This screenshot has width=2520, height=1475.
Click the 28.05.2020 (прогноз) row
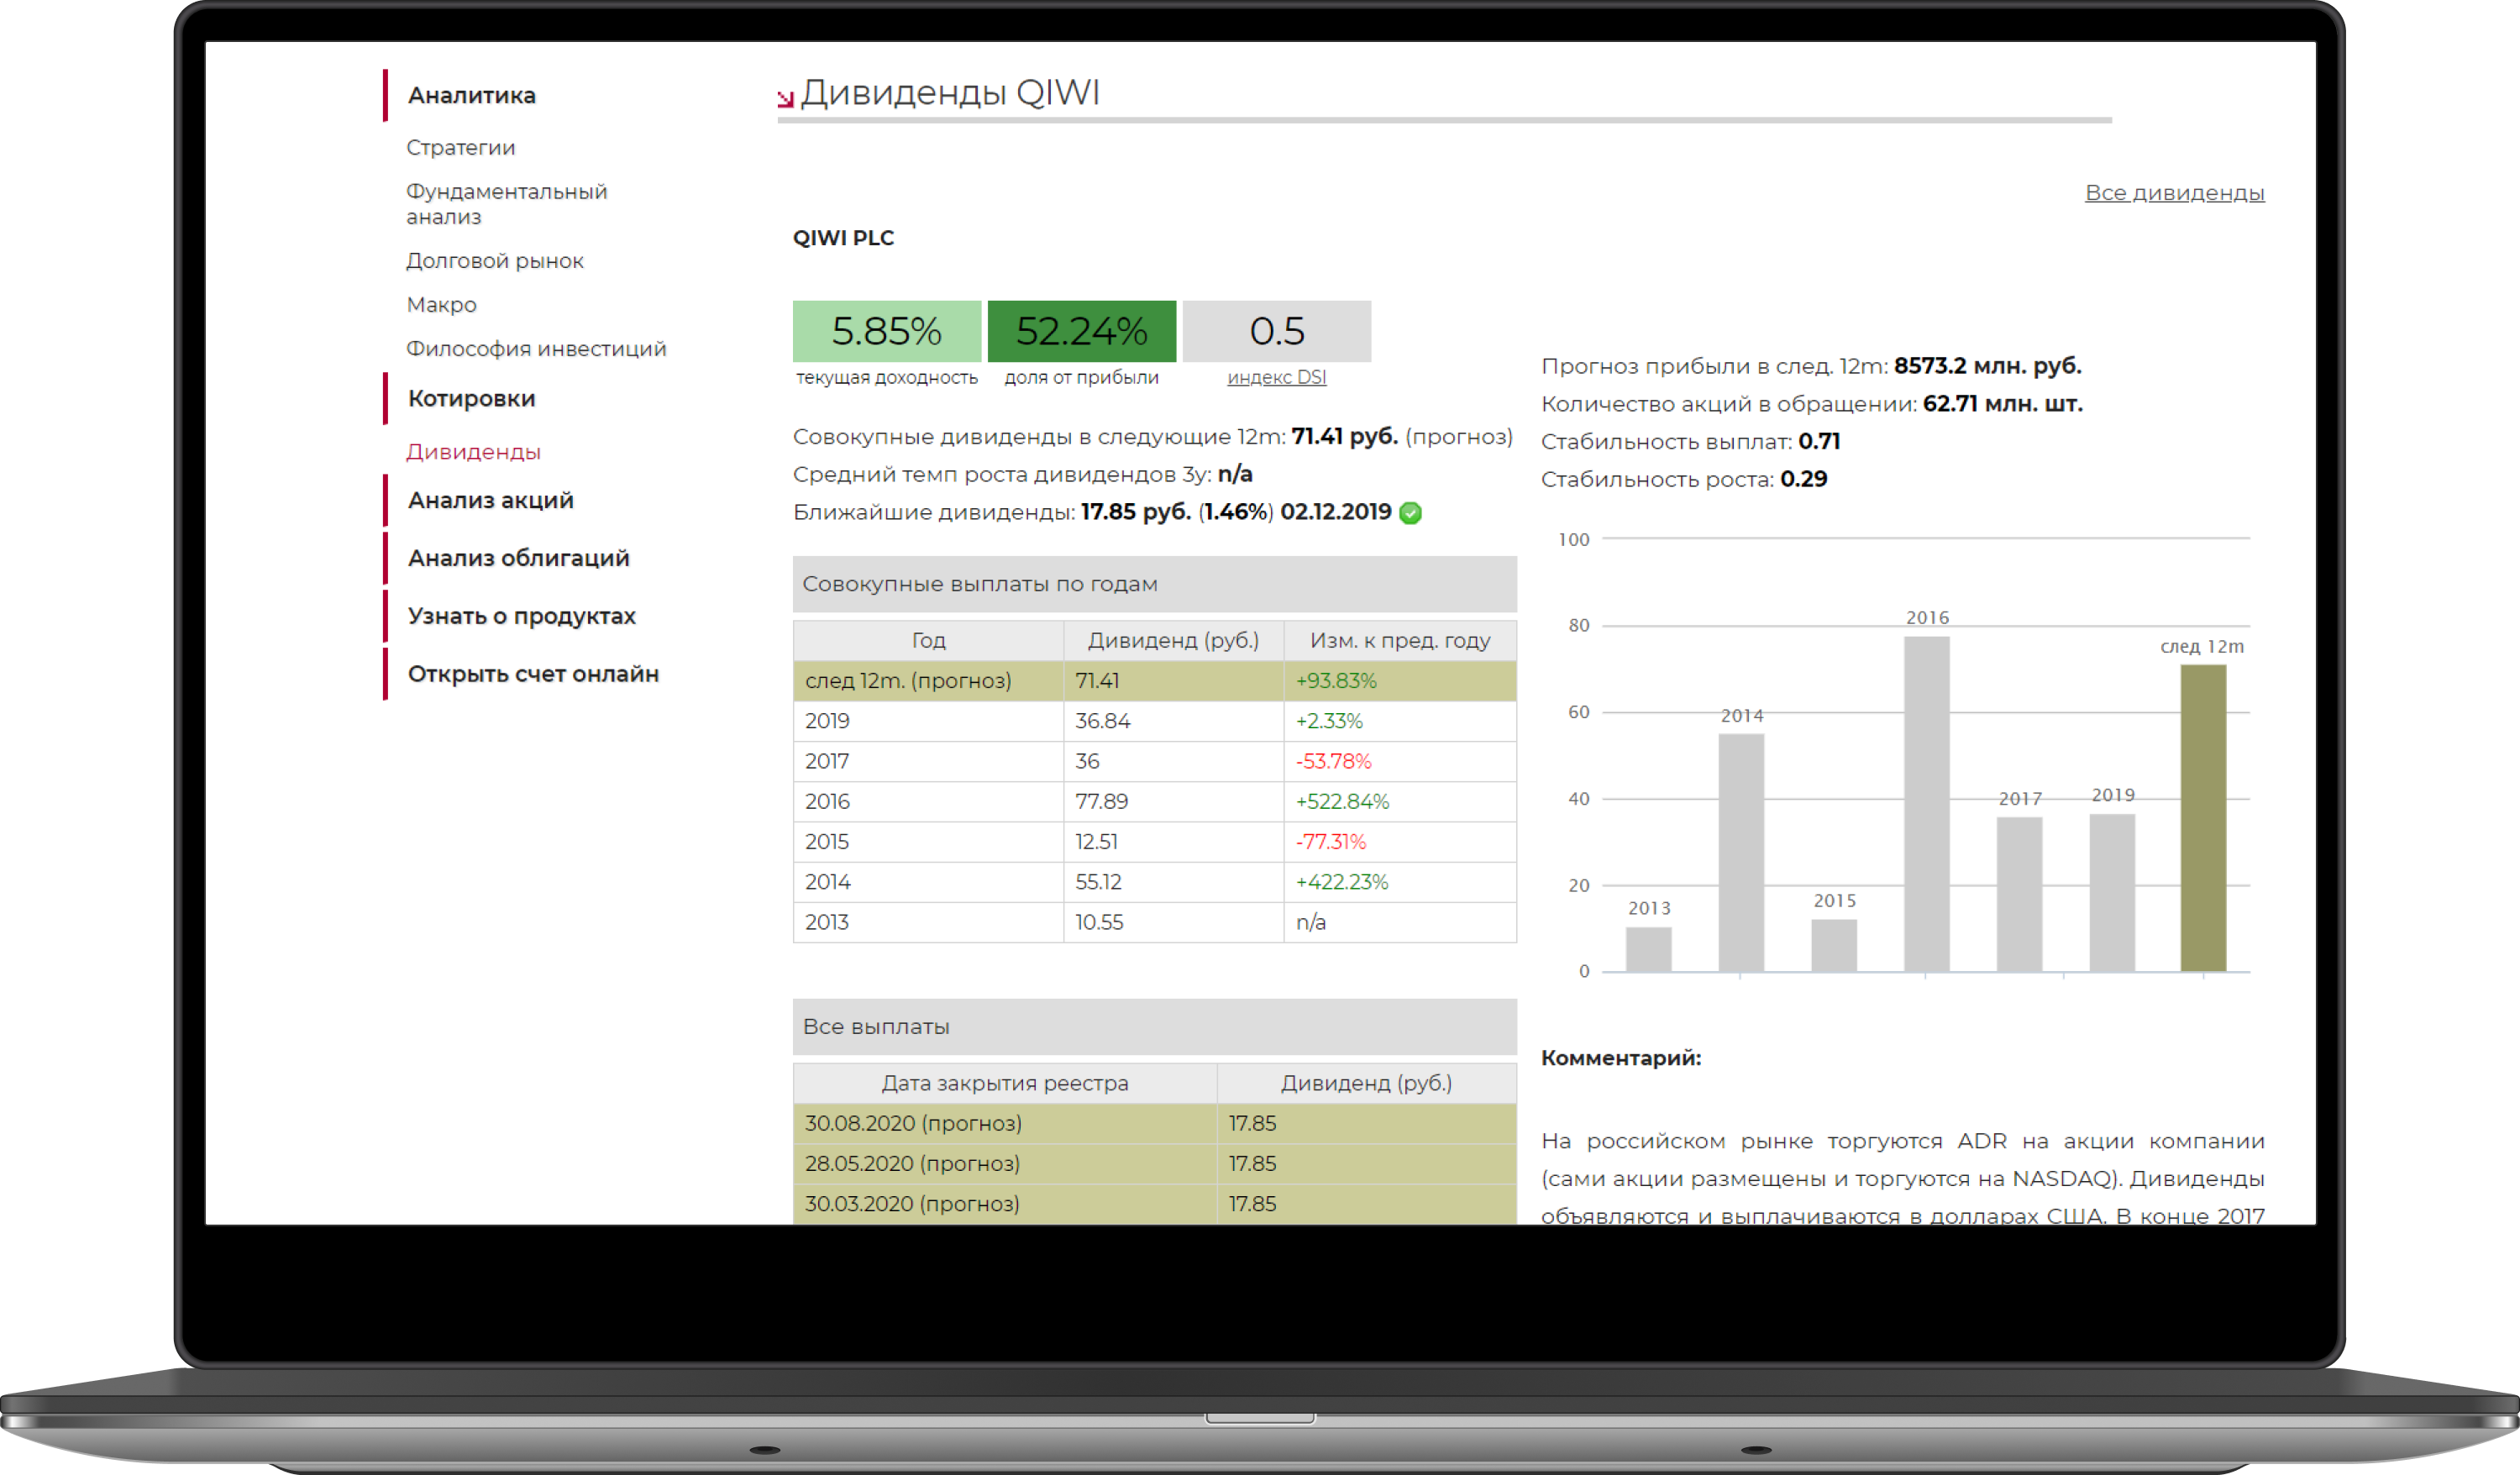1154,1163
